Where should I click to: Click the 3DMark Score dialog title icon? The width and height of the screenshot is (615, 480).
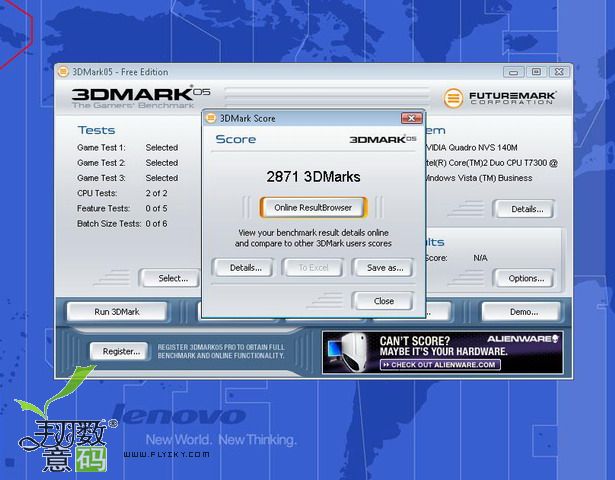(211, 118)
